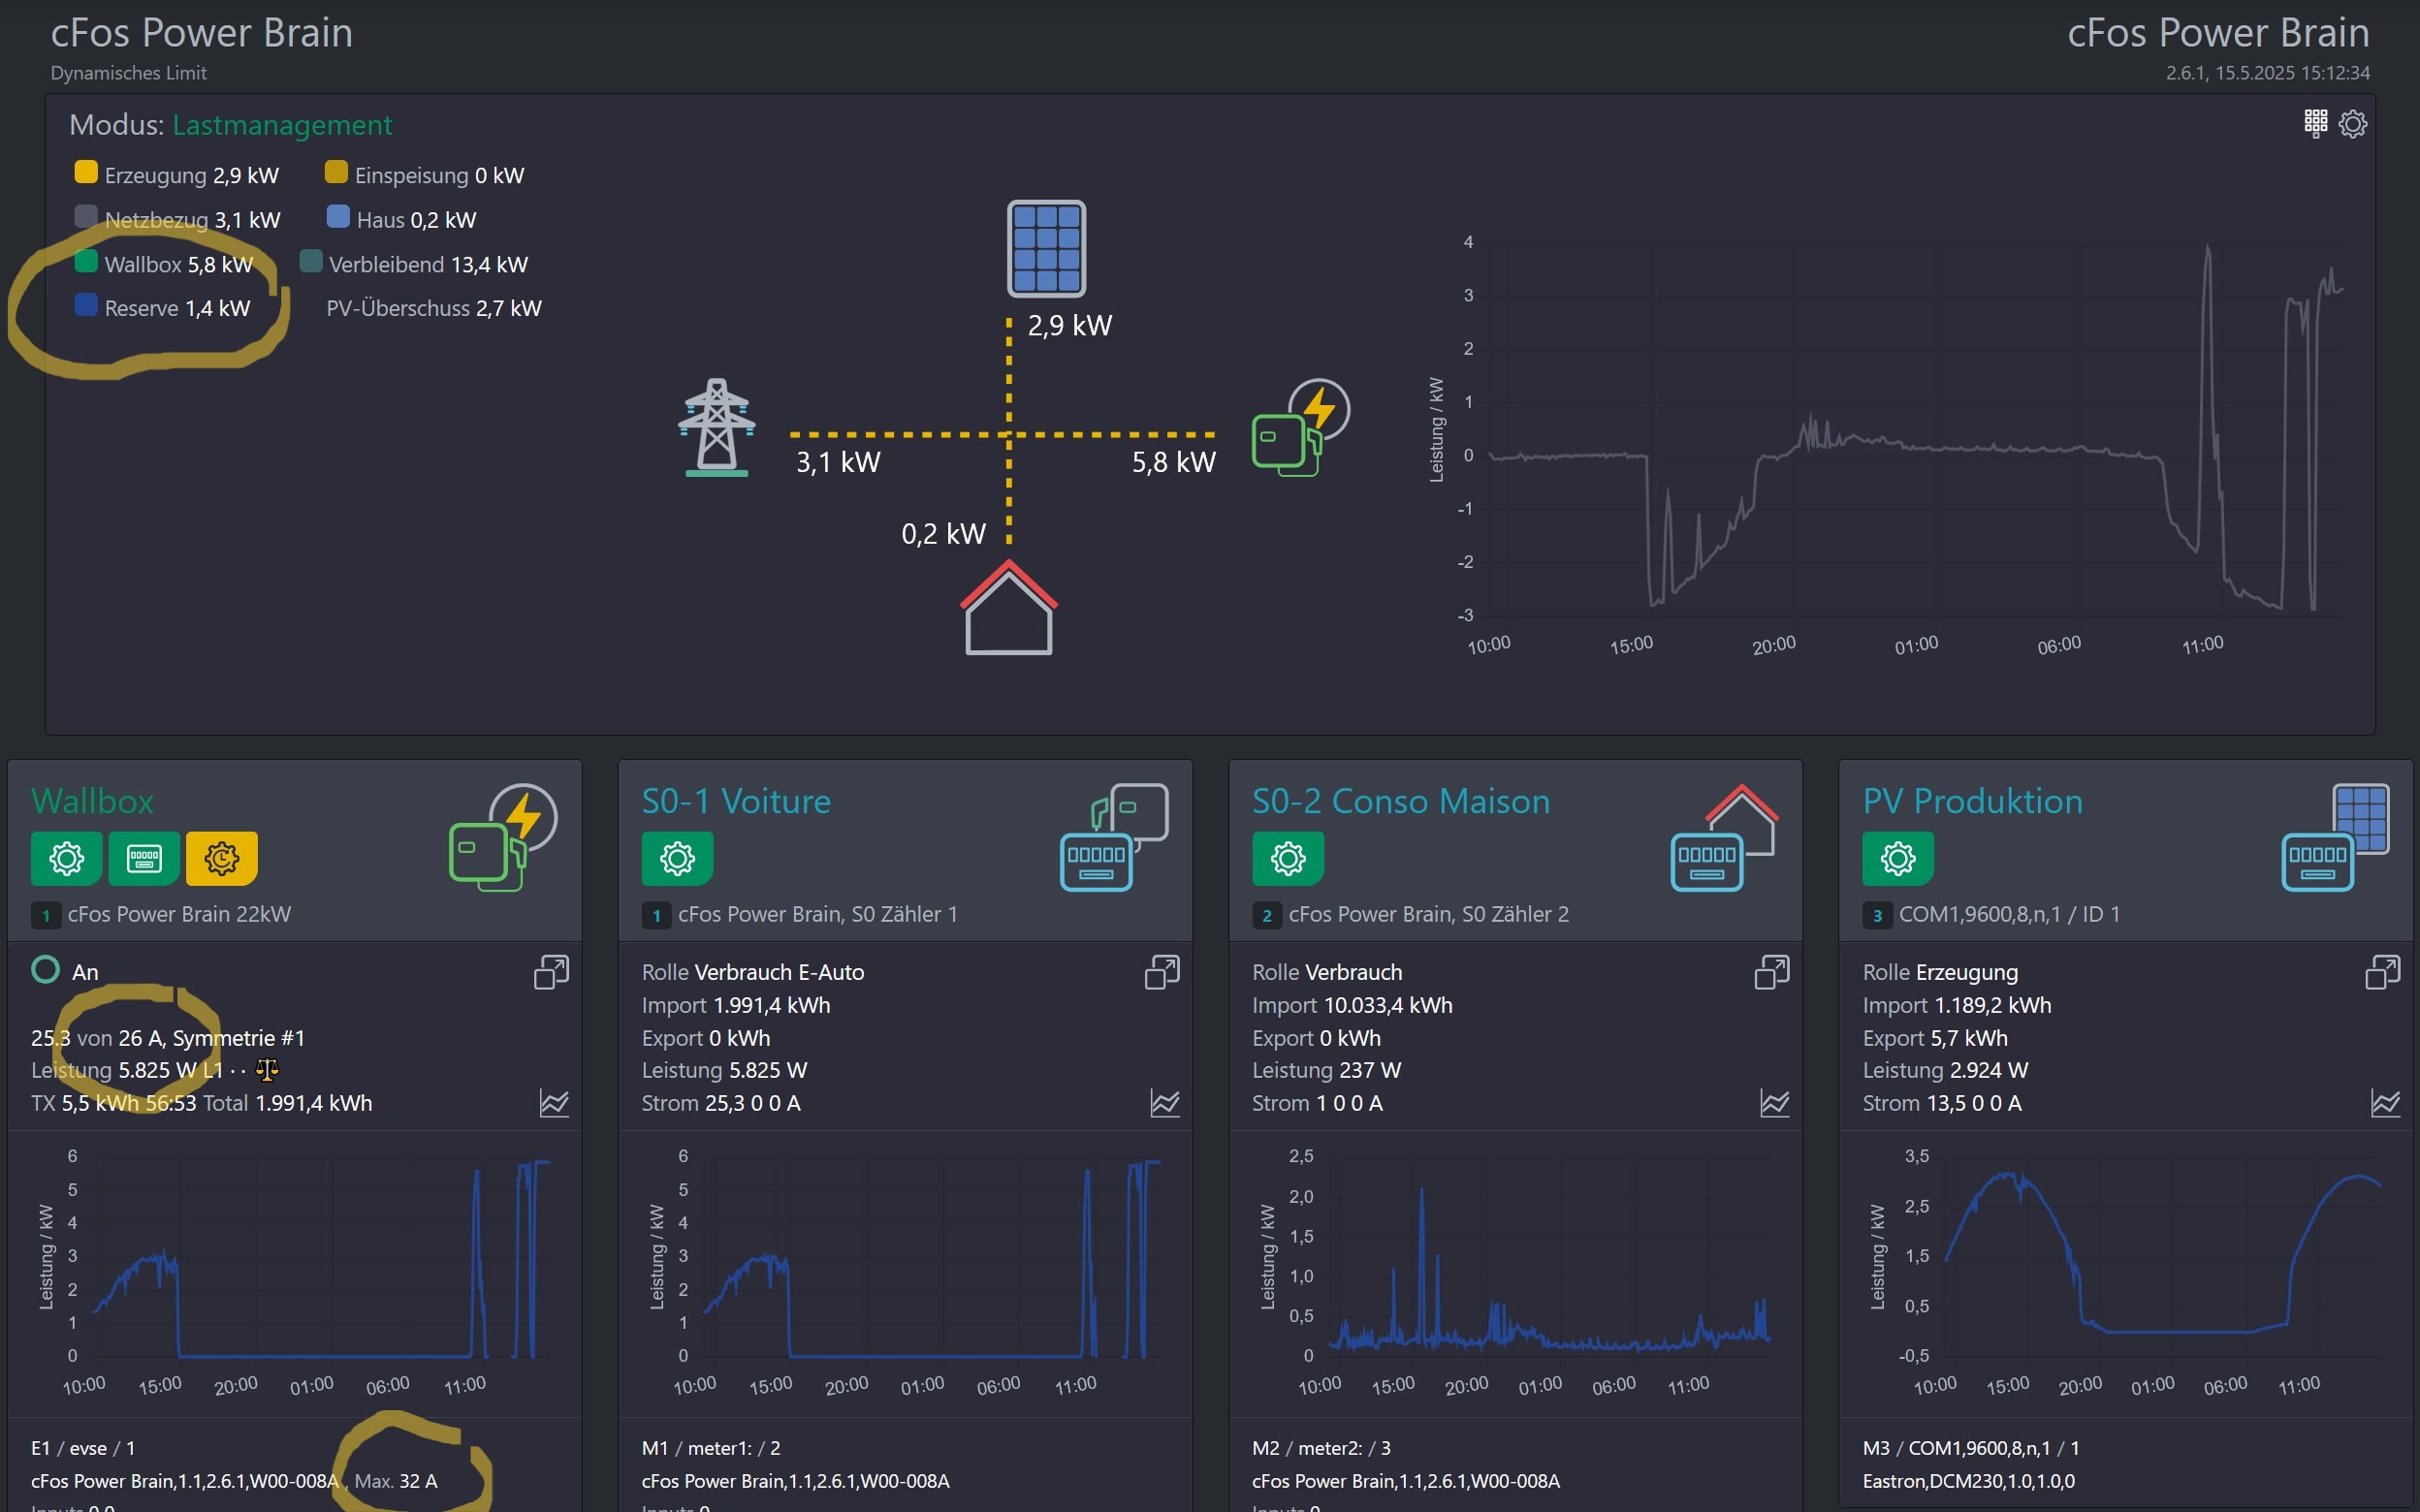This screenshot has width=2420, height=1512.
Task: Open dashboard settings gear at top right
Action: (x=2353, y=124)
